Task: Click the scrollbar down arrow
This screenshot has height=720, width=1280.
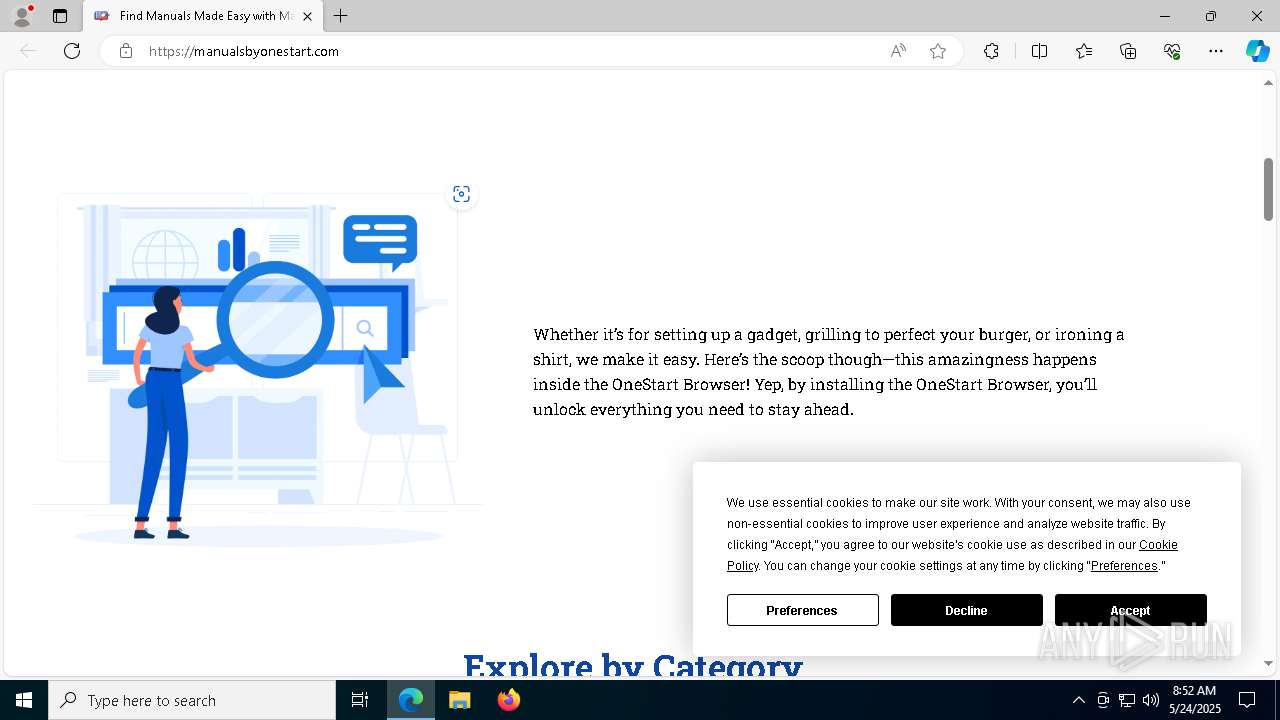Action: pyautogui.click(x=1268, y=663)
